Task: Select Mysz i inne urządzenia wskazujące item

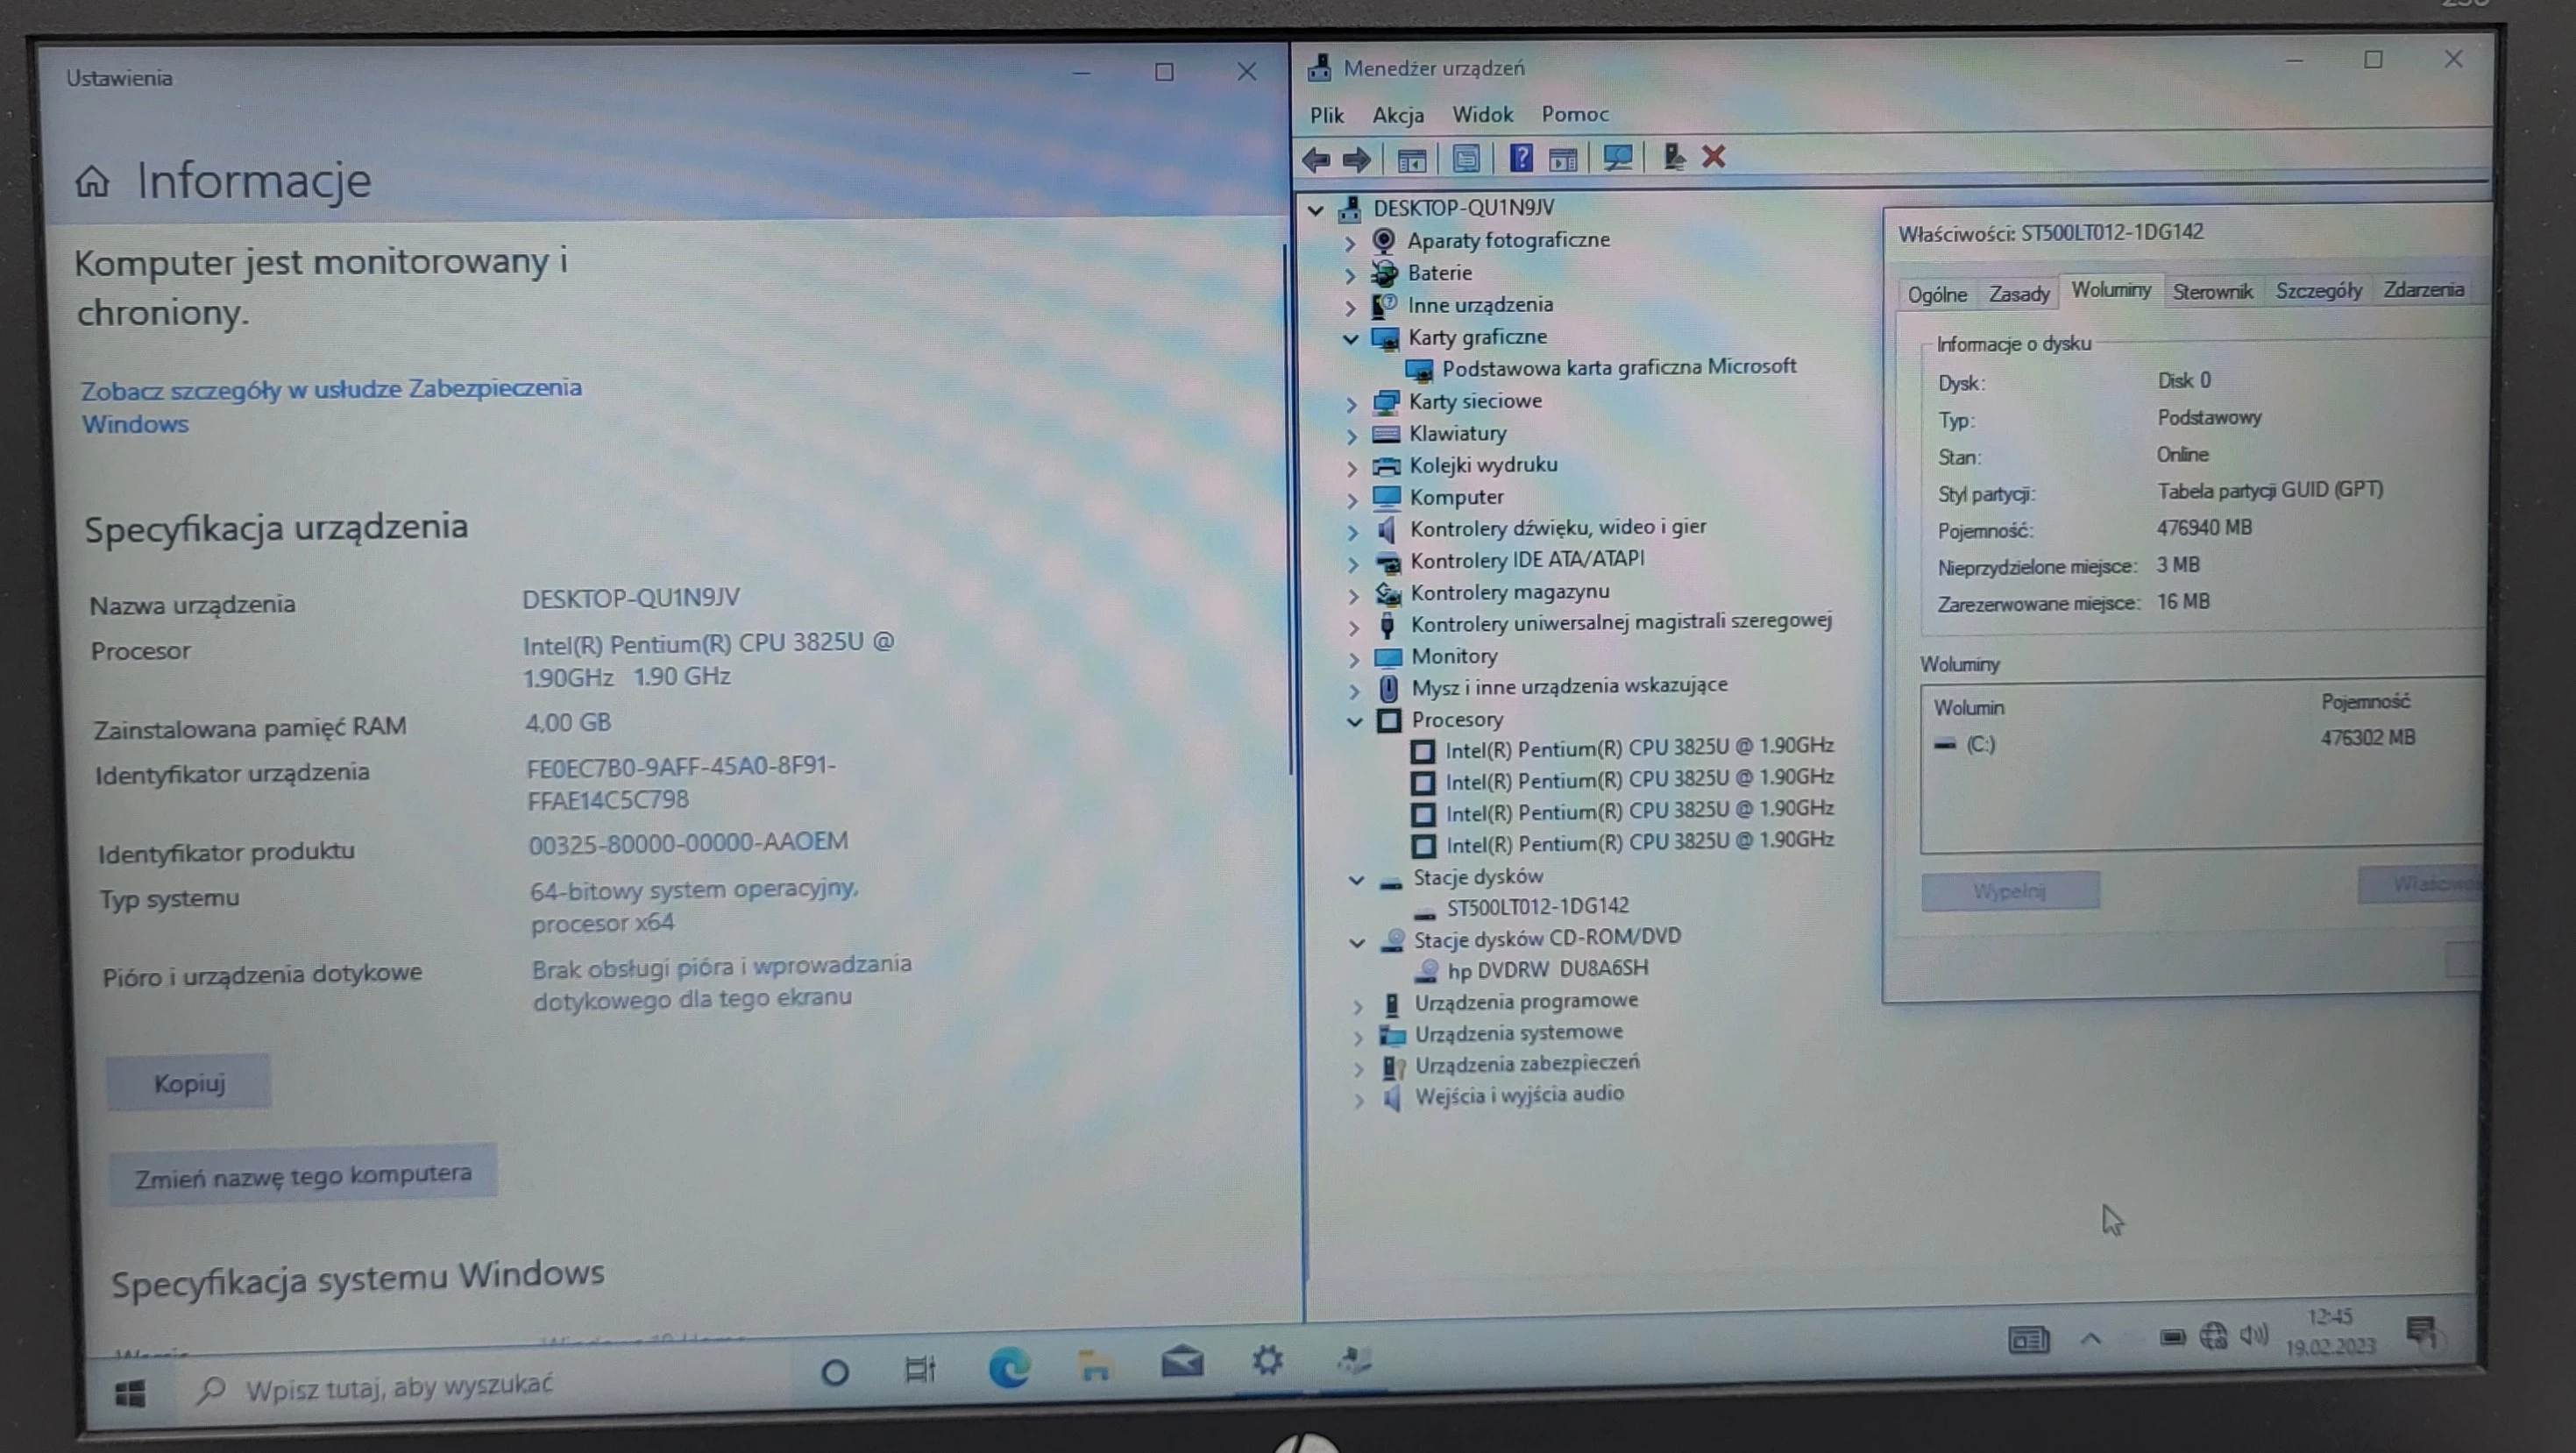Action: click(1569, 686)
